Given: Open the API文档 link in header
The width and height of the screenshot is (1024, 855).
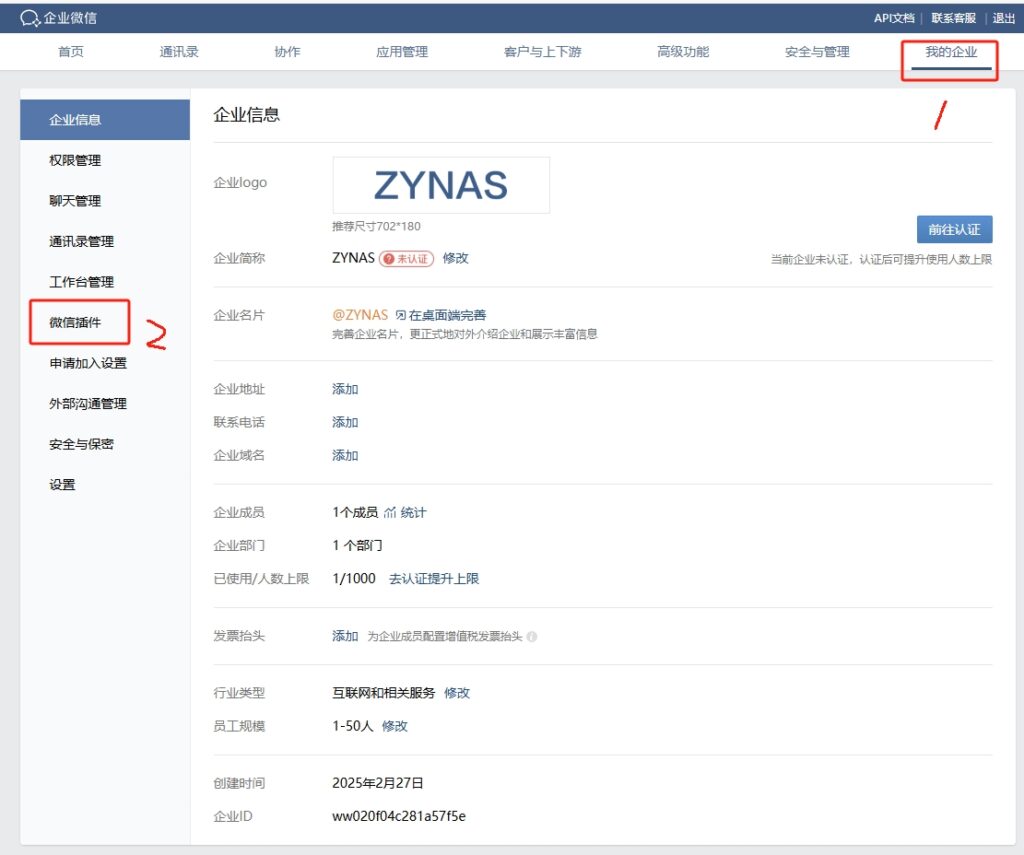Looking at the screenshot, I should pyautogui.click(x=893, y=18).
